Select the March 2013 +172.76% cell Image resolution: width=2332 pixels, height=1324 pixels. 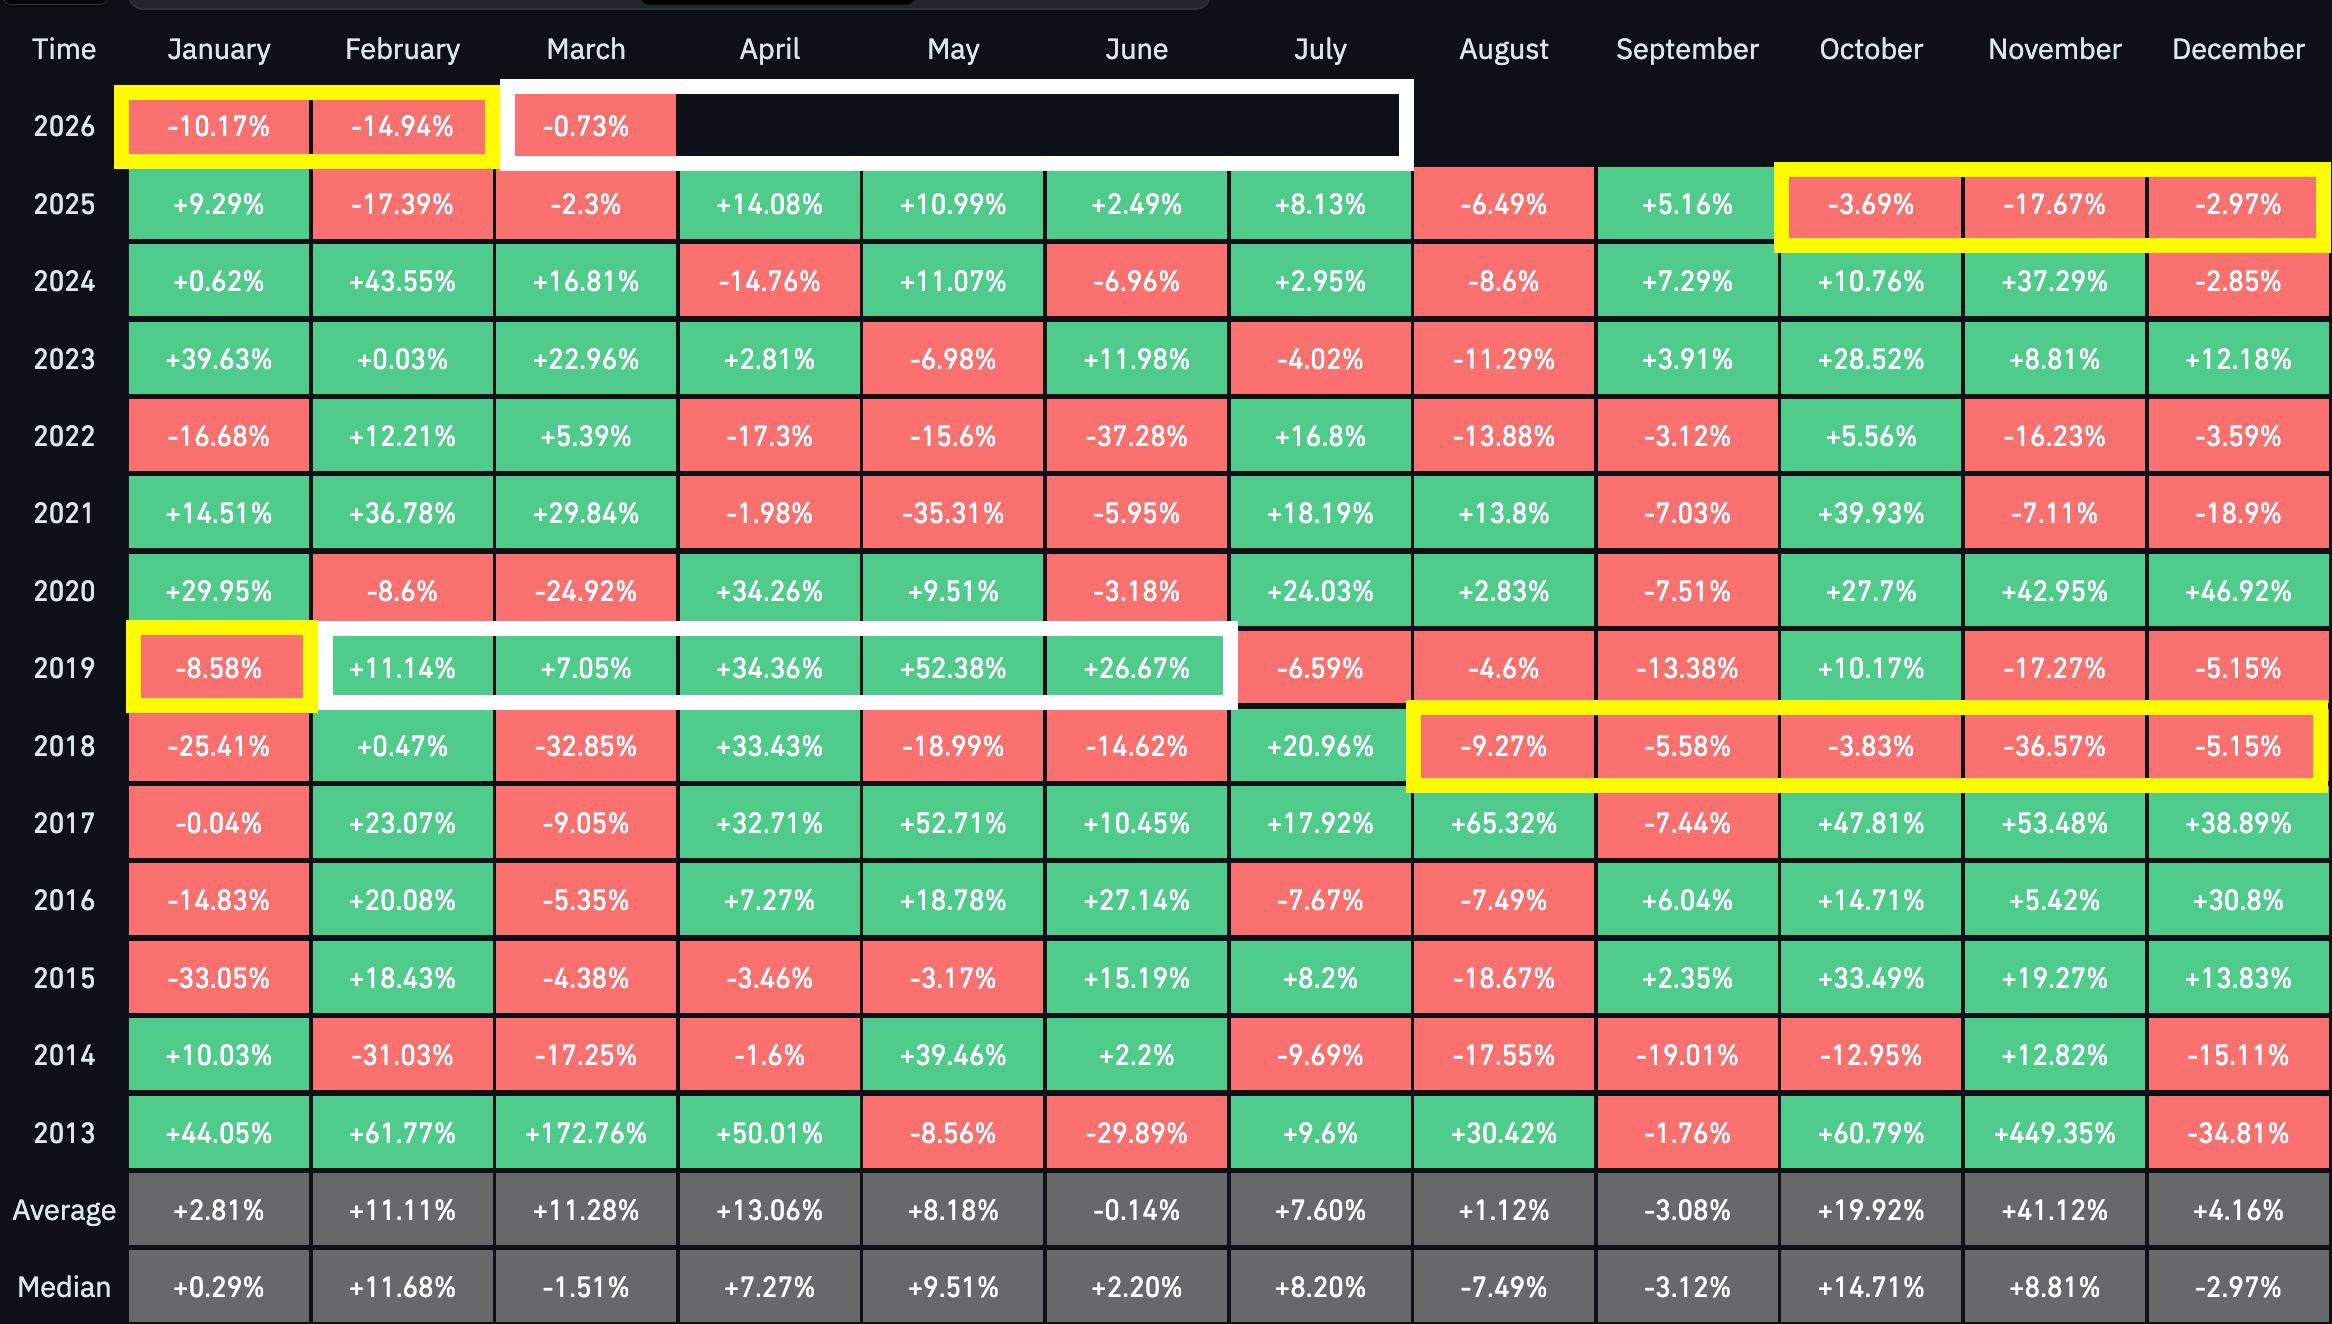point(586,1133)
